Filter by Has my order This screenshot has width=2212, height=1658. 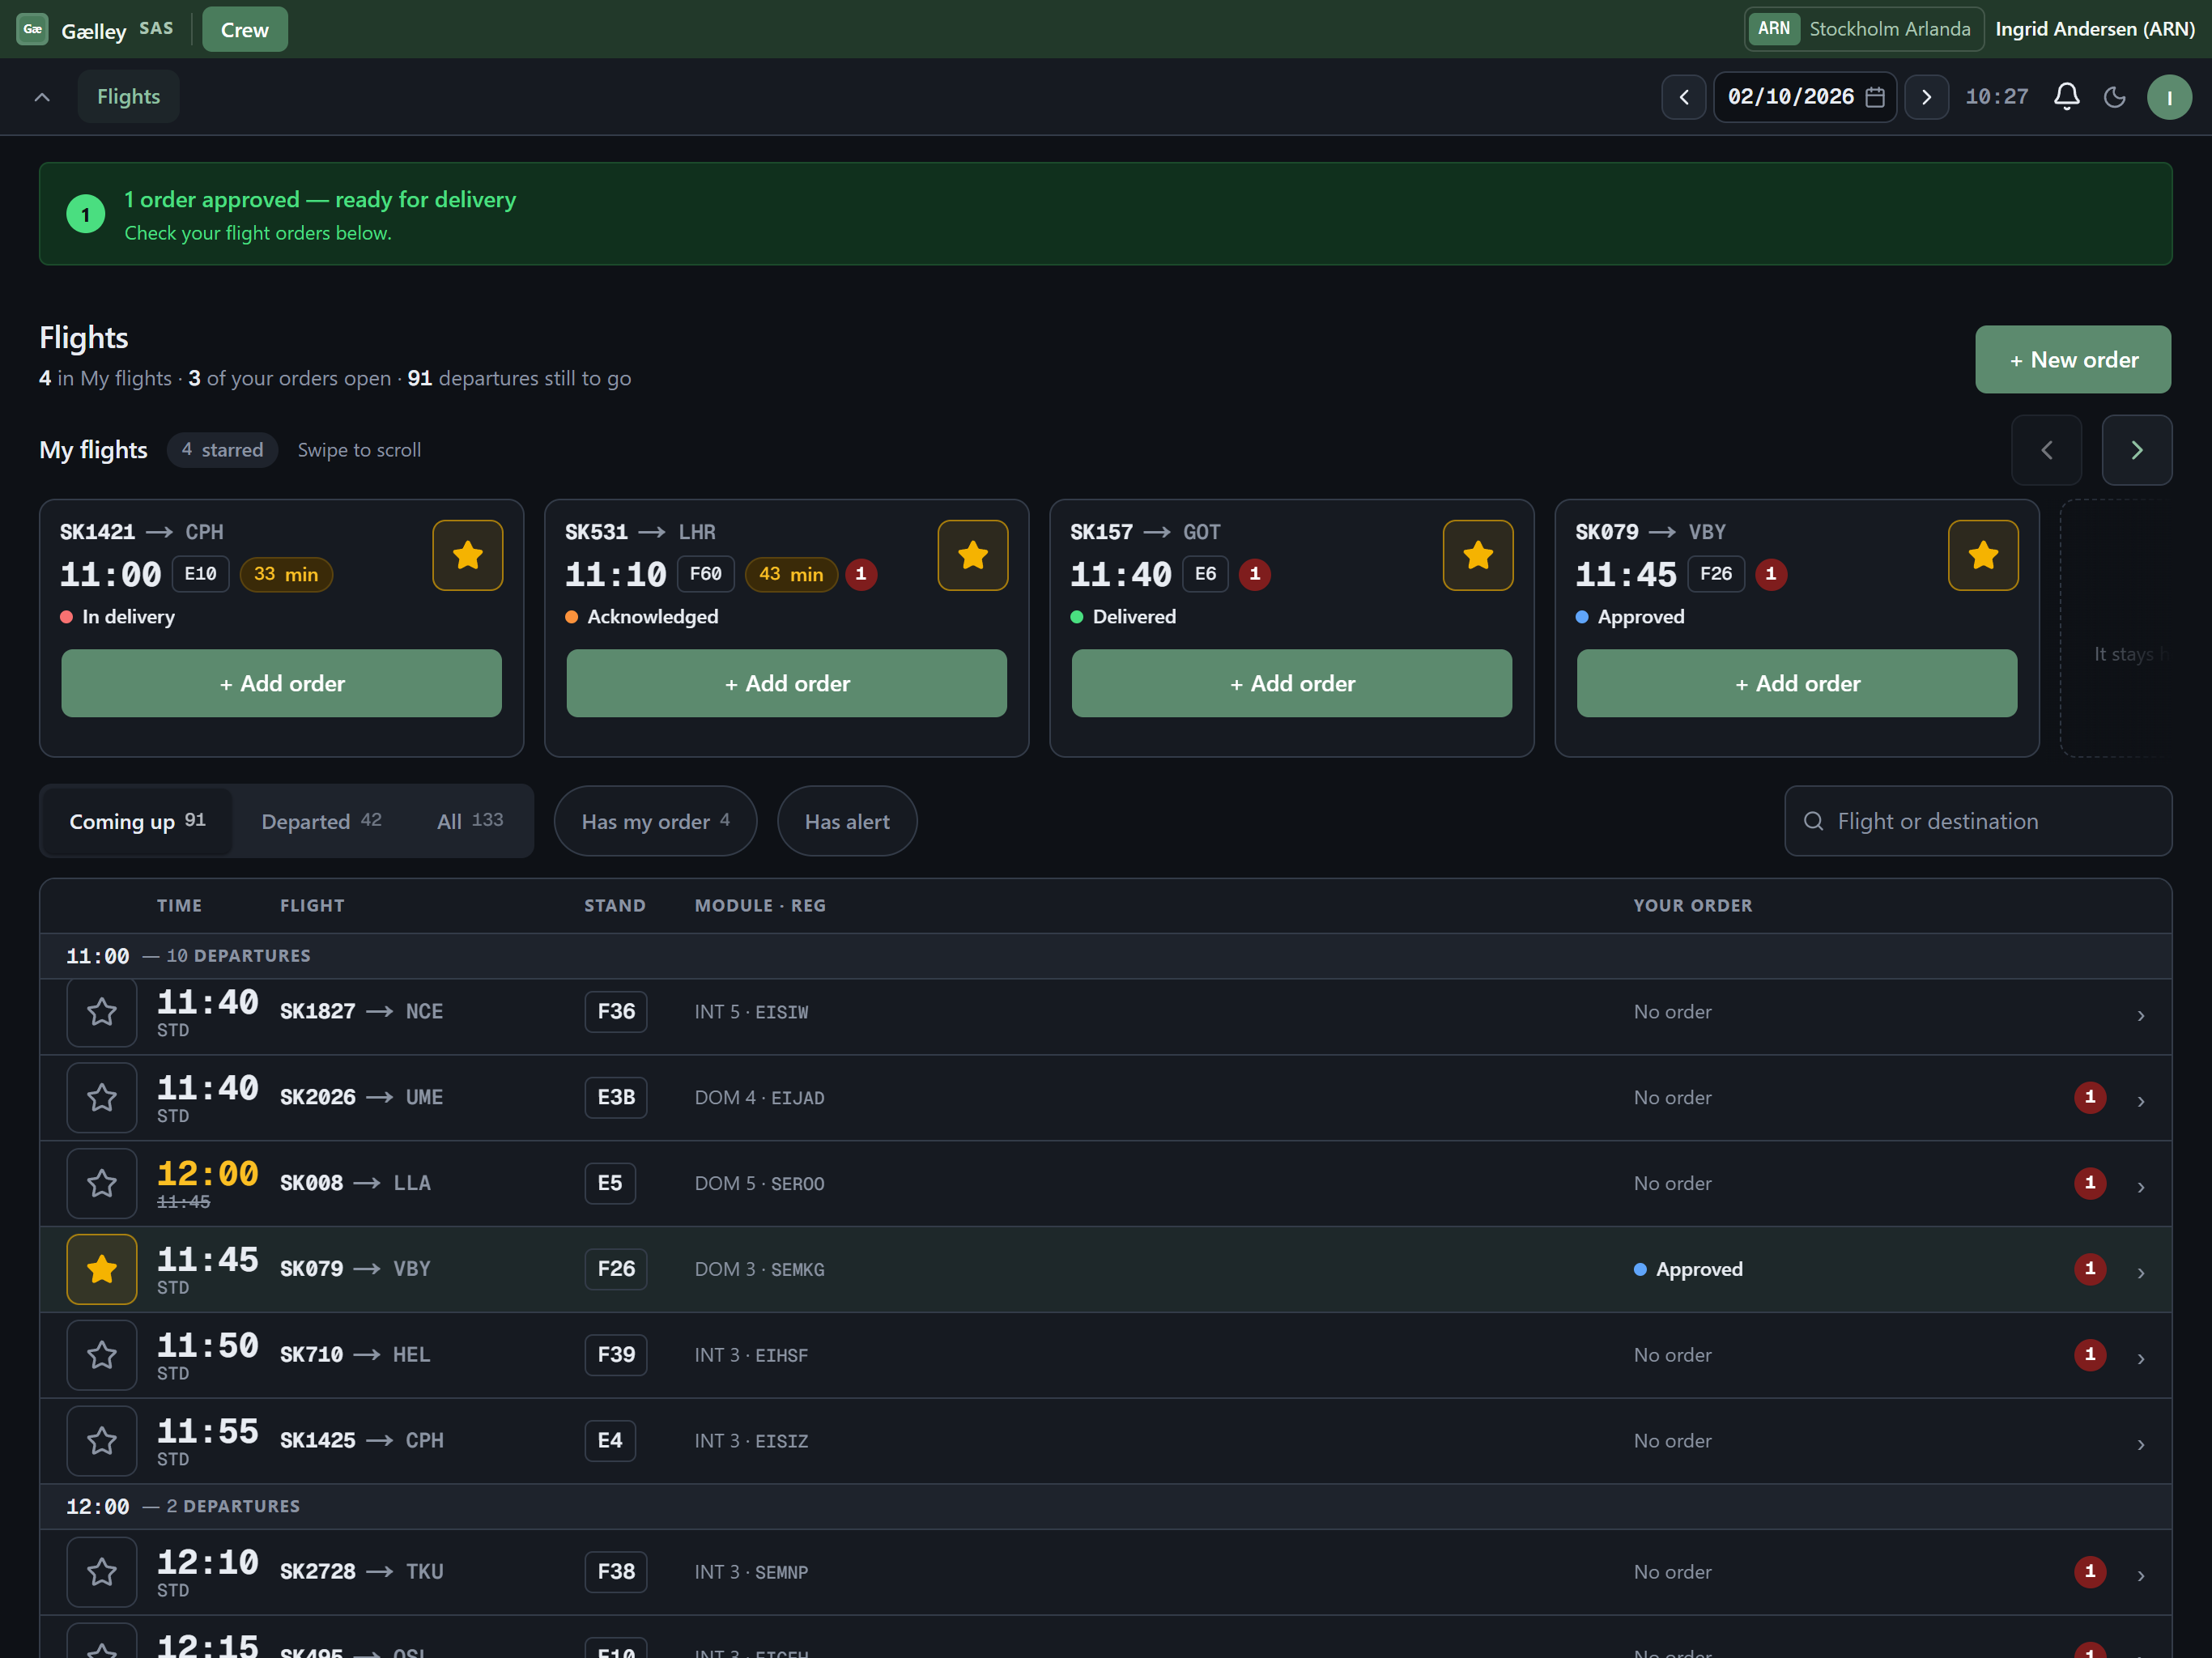click(x=655, y=821)
